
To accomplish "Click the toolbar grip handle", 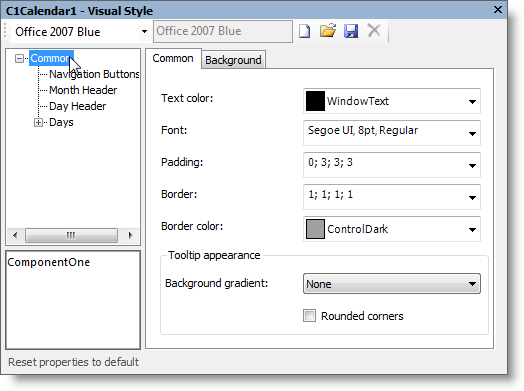I will pyautogui.click(x=5, y=31).
